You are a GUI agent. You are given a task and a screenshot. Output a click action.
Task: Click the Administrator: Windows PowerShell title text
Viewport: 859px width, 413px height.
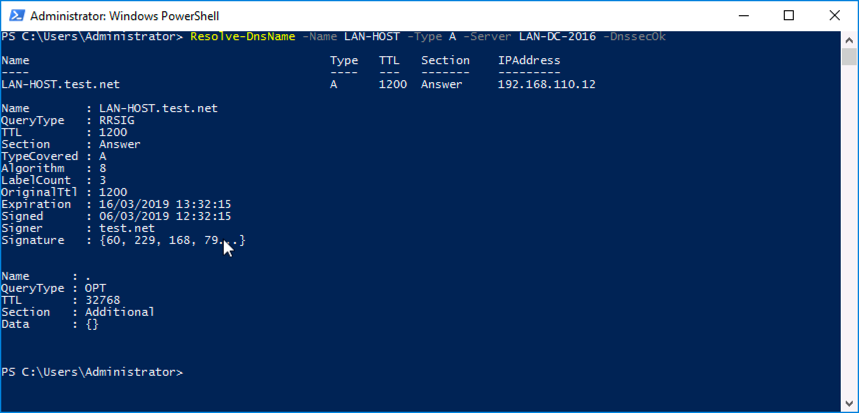click(124, 16)
